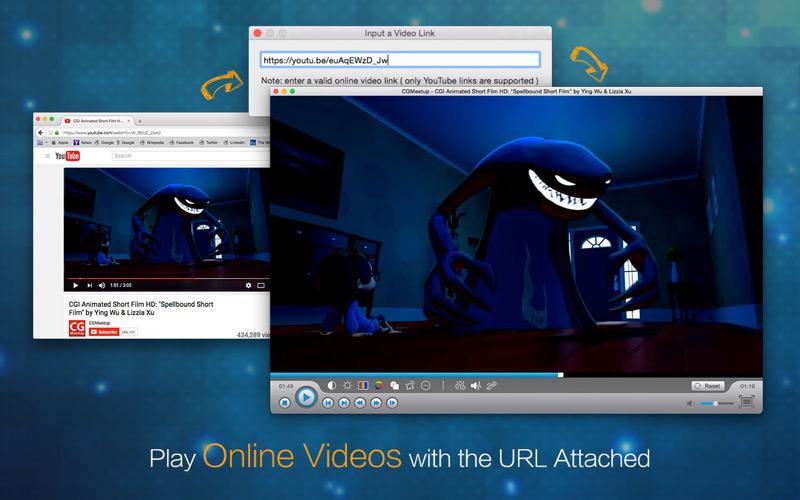Reset video adjustments with Reset button

[x=708, y=386]
